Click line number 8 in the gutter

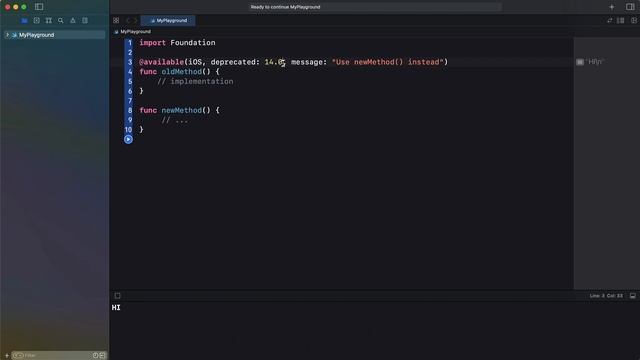130,110
